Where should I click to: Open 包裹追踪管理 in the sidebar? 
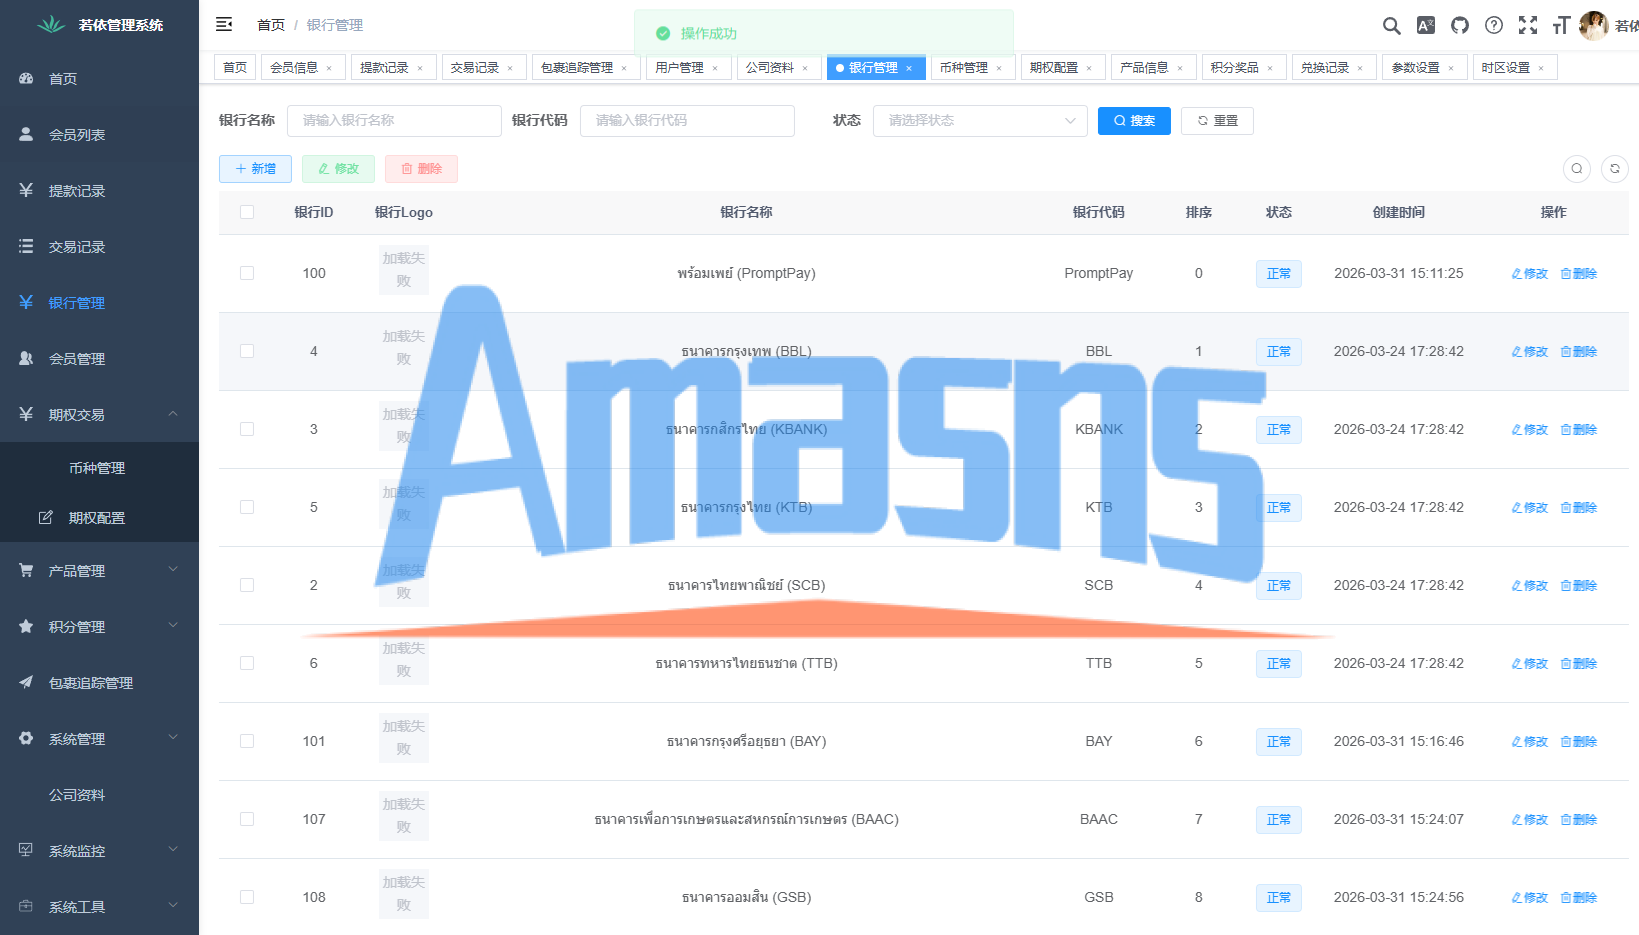(99, 683)
